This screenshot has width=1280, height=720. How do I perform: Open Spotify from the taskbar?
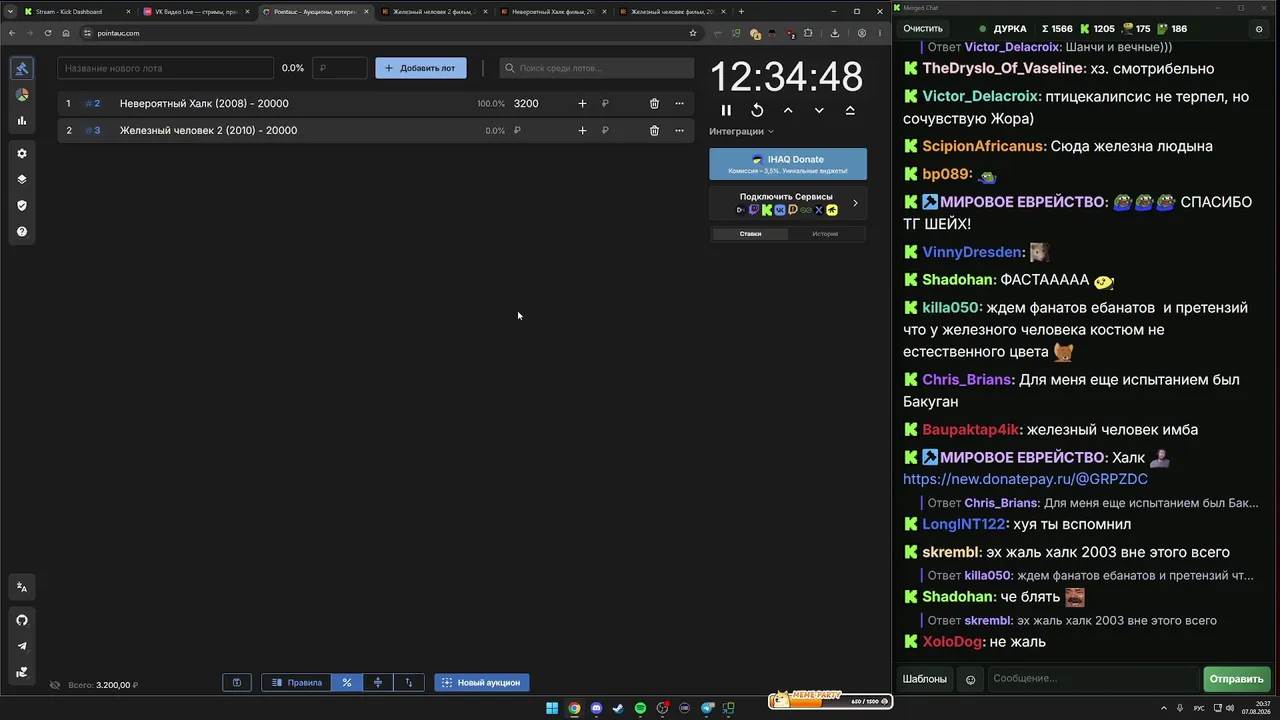(640, 708)
